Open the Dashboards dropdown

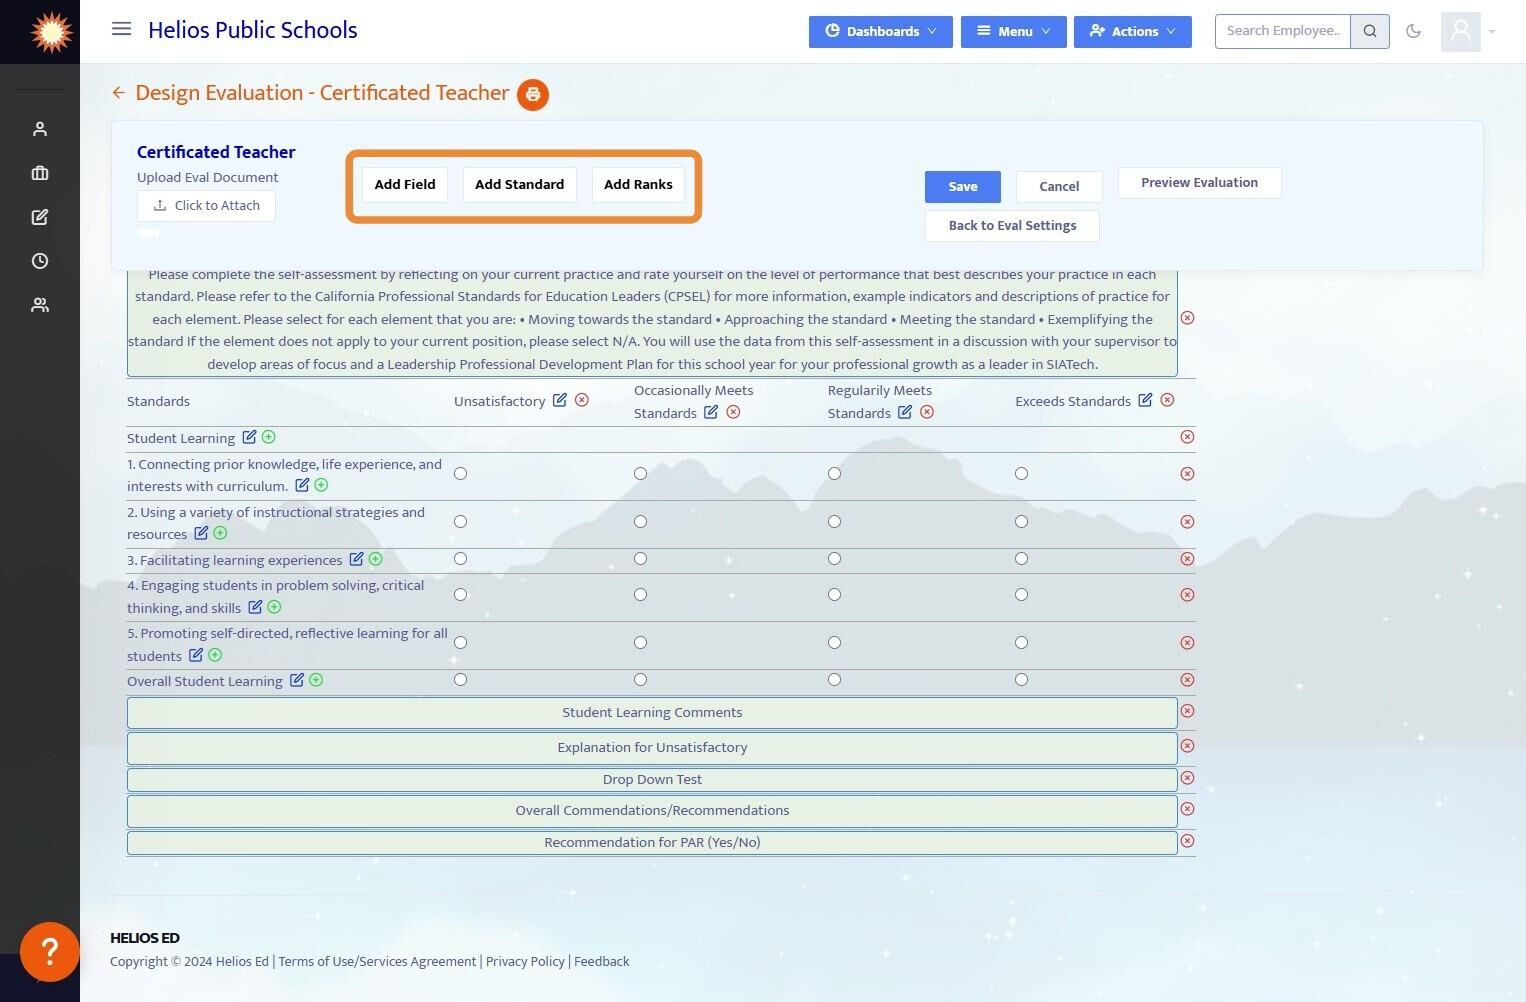click(880, 31)
